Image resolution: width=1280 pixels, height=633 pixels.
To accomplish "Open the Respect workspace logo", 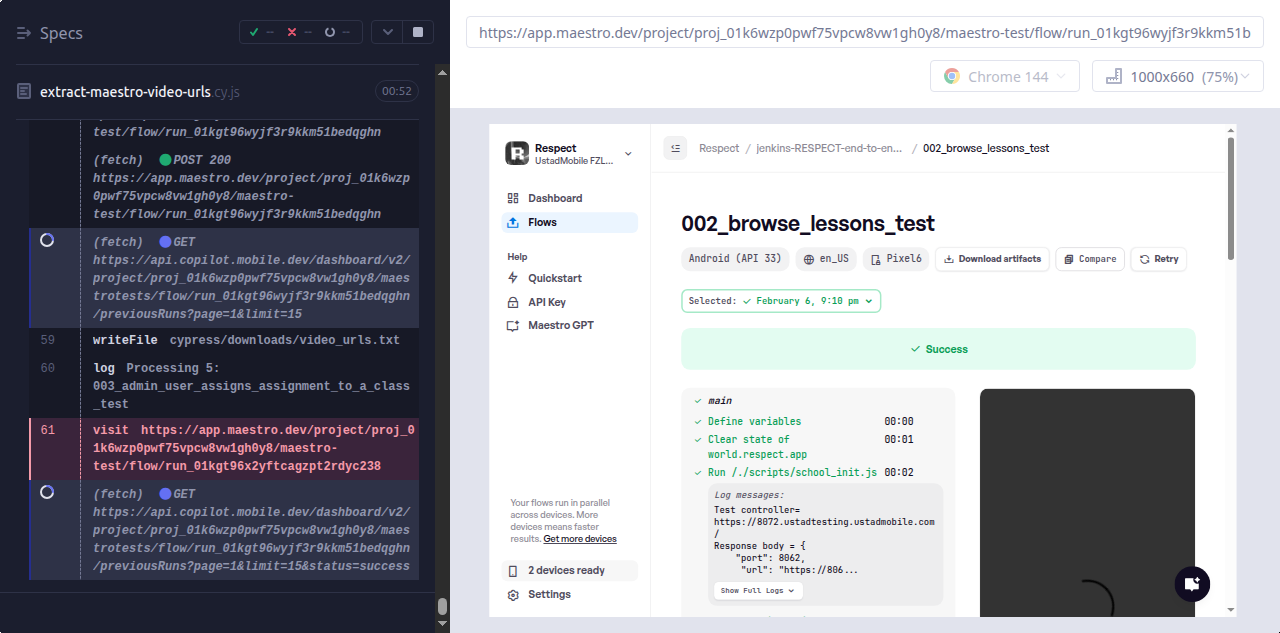I will [517, 153].
